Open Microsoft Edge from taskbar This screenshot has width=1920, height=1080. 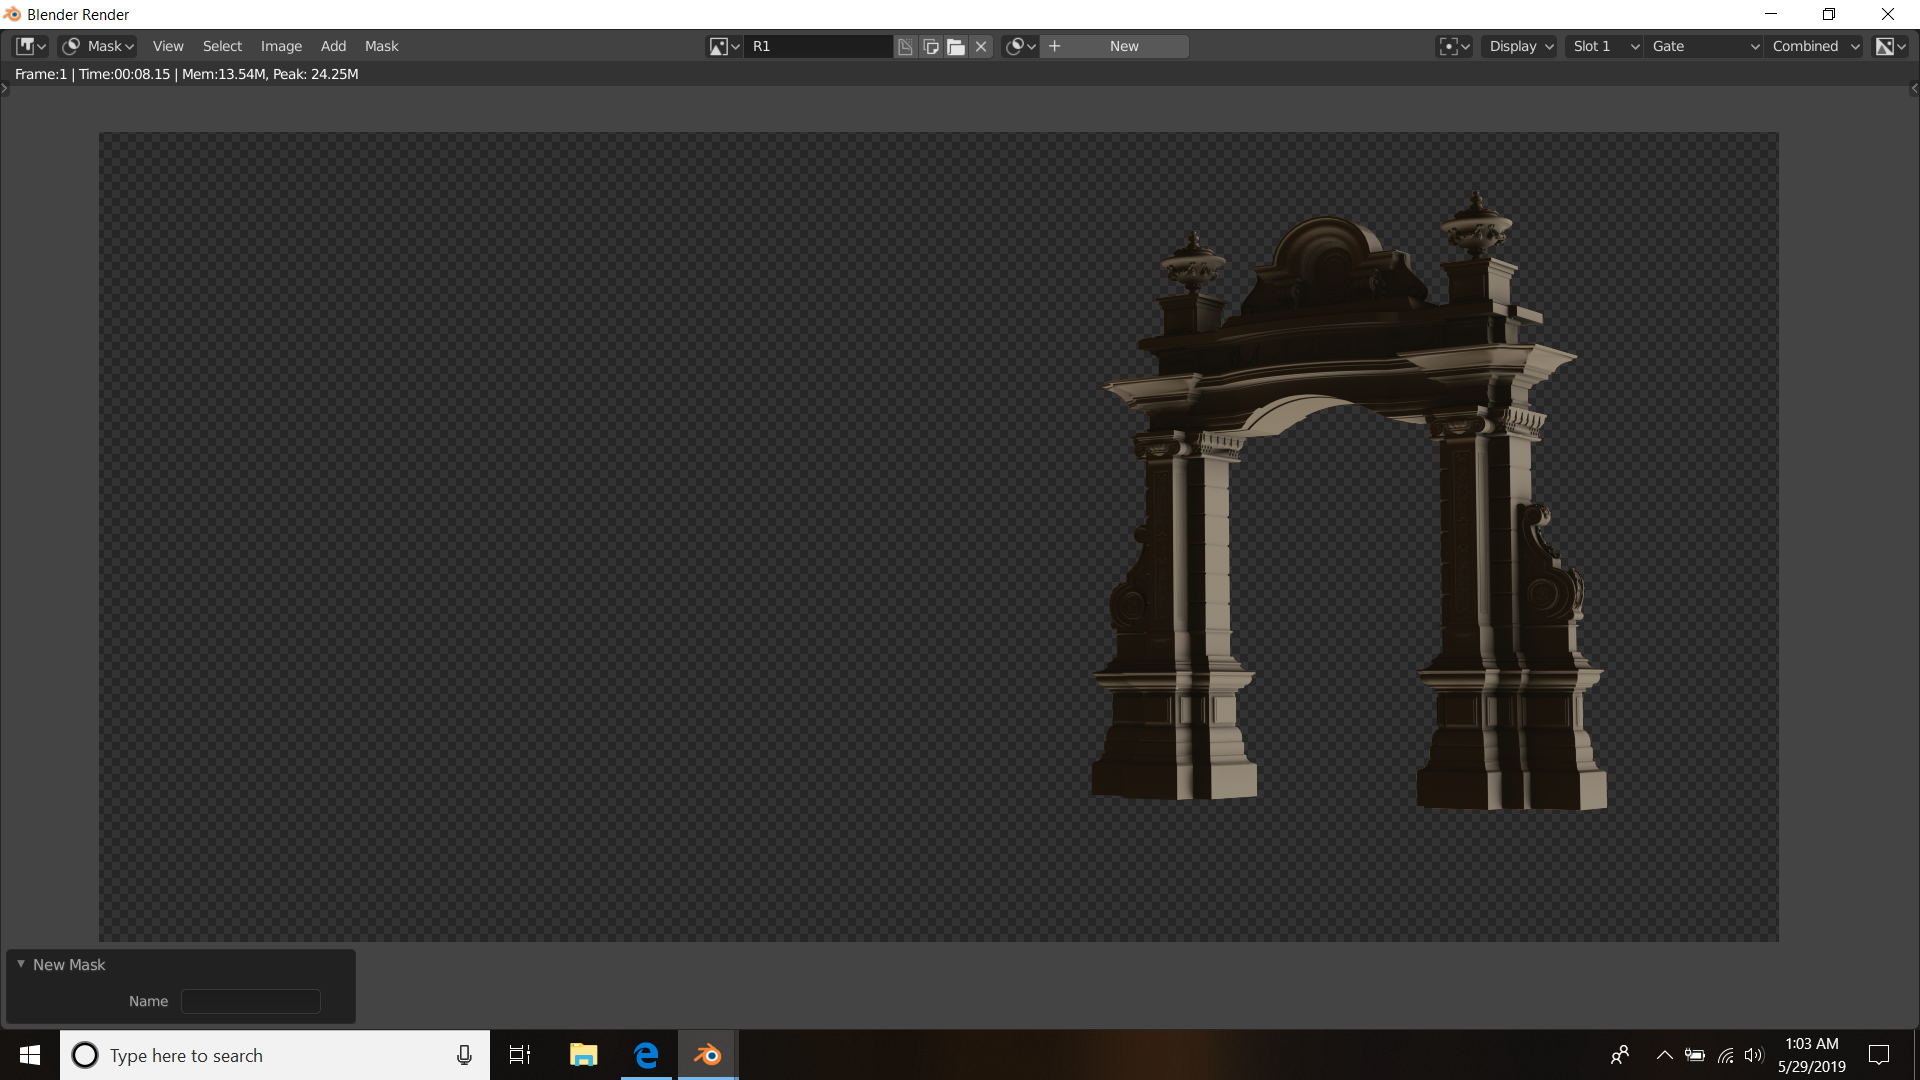click(x=646, y=1055)
